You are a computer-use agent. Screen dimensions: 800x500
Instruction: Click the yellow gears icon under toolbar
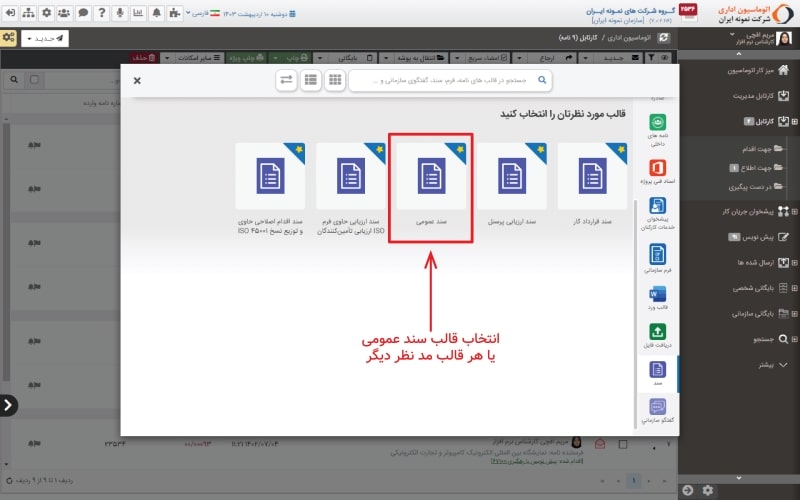pyautogui.click(x=9, y=38)
